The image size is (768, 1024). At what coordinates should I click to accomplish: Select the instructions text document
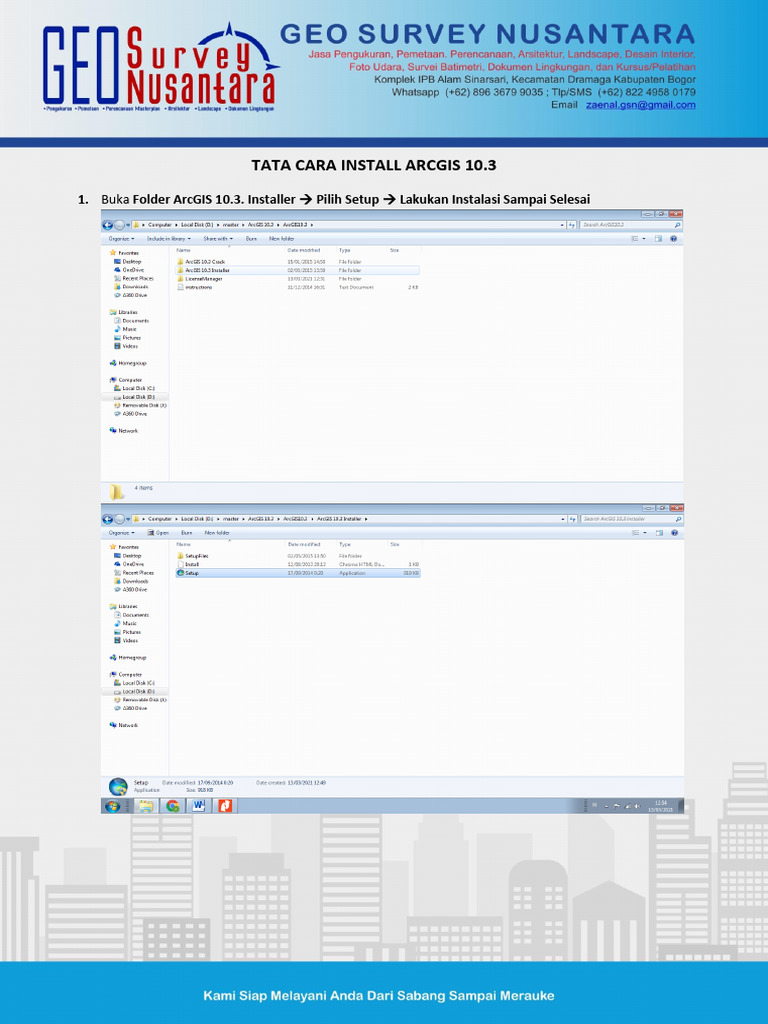coord(297,287)
